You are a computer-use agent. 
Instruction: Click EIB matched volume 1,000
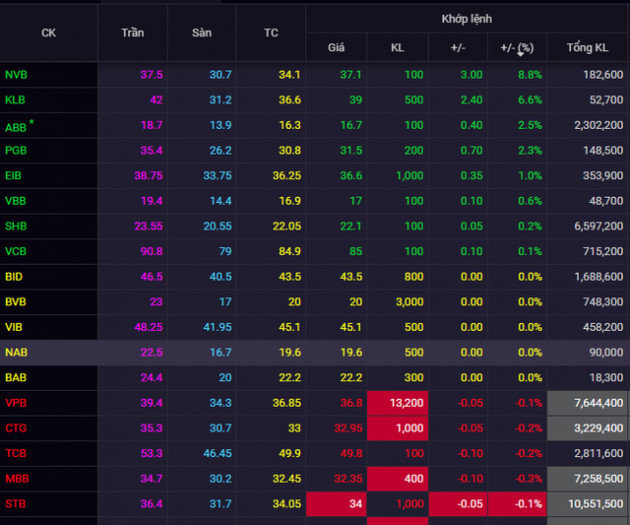[x=409, y=176]
